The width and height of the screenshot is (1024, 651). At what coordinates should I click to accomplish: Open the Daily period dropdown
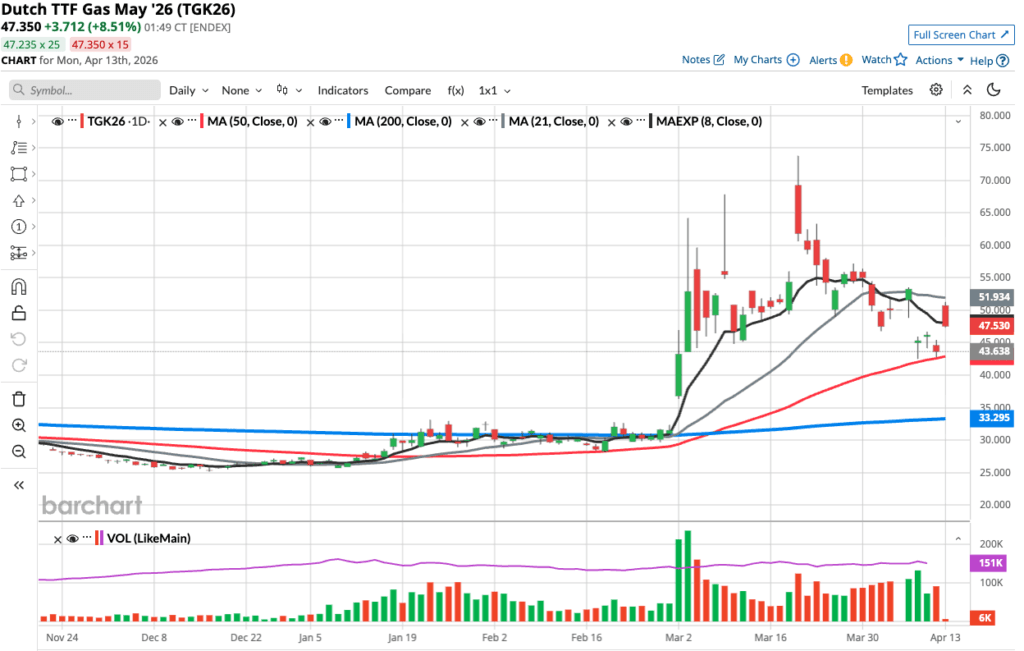coord(189,90)
